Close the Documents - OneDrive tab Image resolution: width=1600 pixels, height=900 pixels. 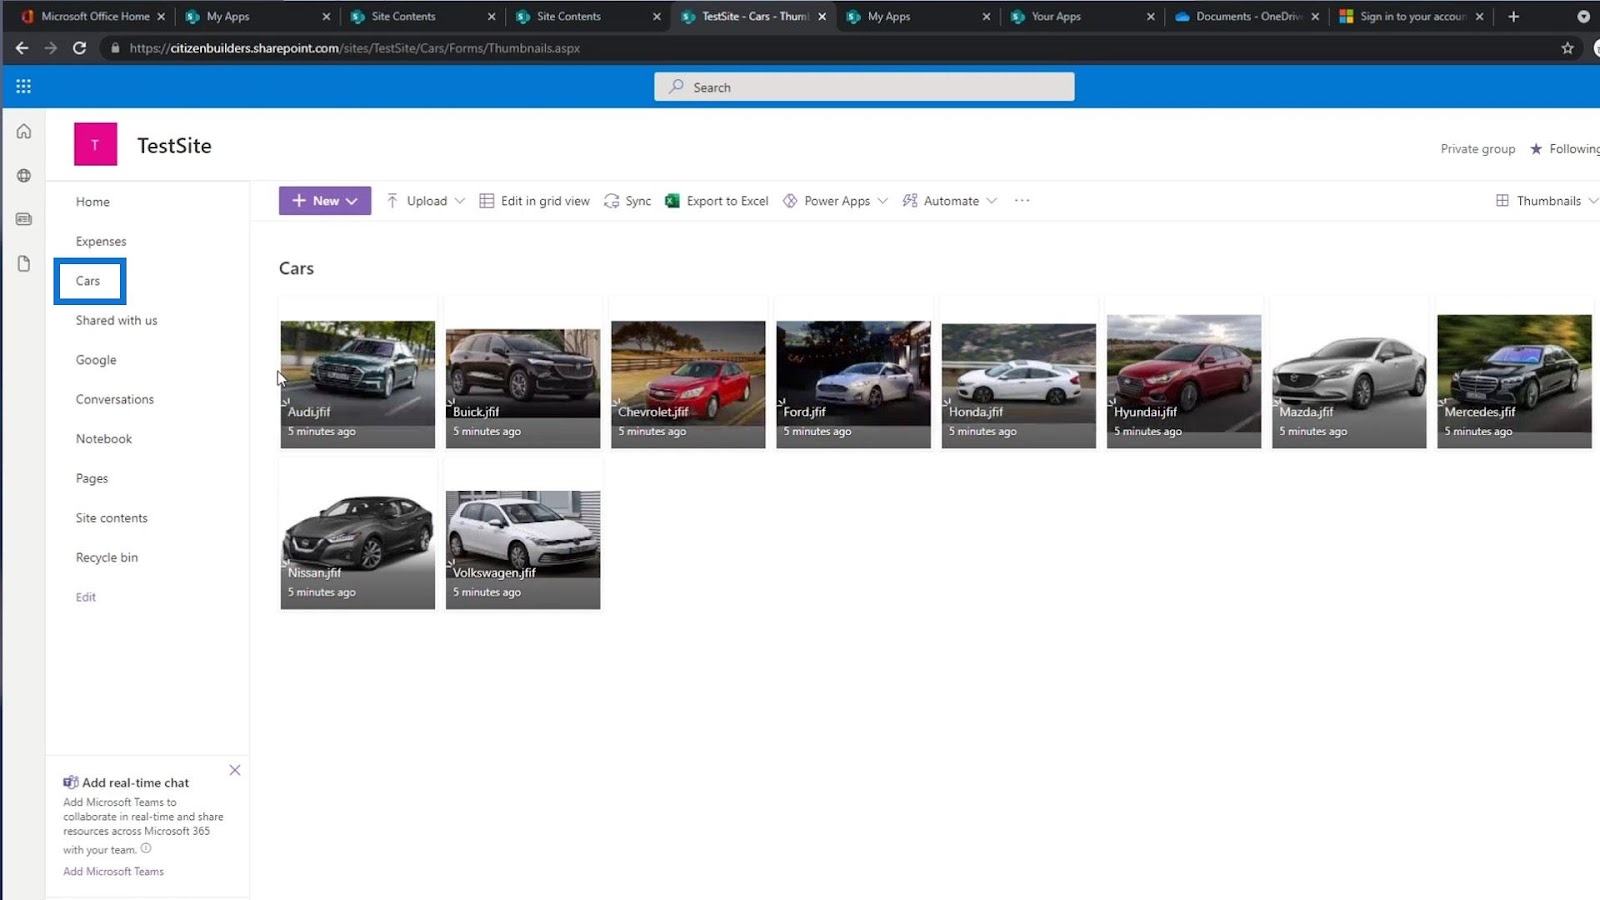pyautogui.click(x=1315, y=17)
